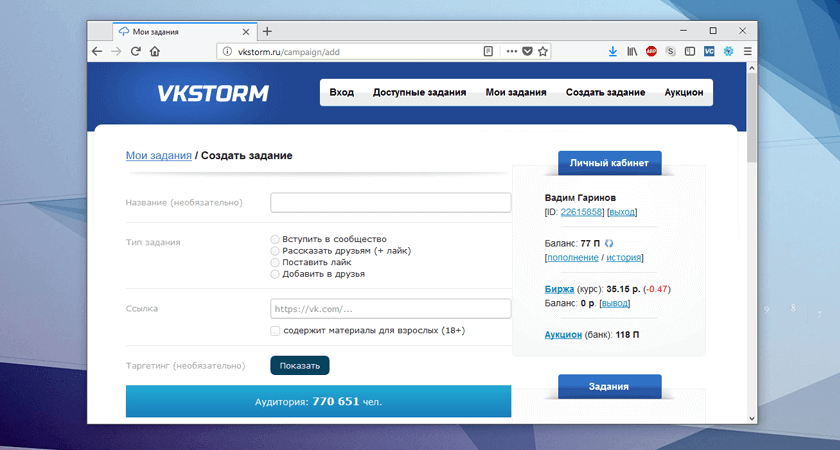Click the Ссылка https://vk.com/ input field
Screen dimensions: 840x450
[391, 309]
